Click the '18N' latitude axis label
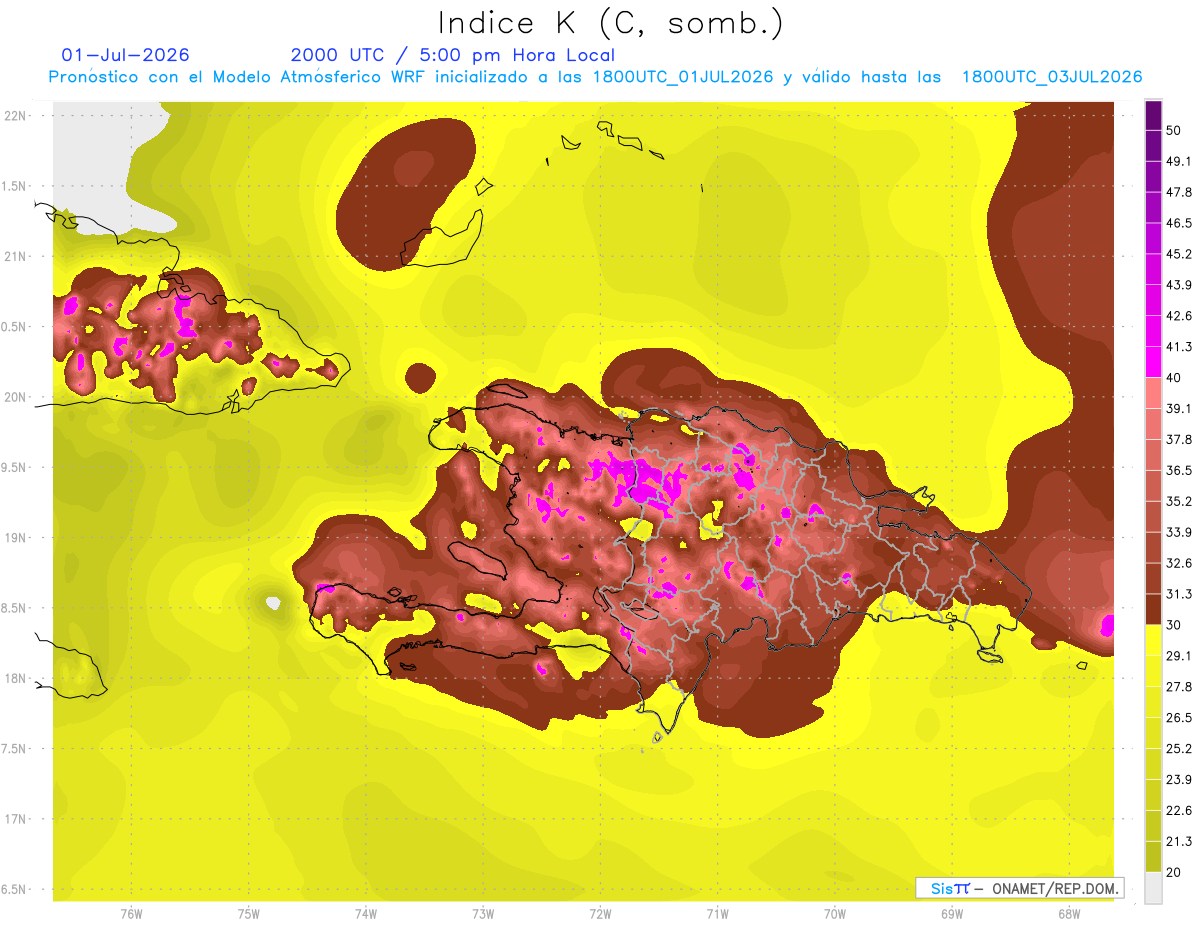This screenshot has height=927, width=1200. click(15, 678)
